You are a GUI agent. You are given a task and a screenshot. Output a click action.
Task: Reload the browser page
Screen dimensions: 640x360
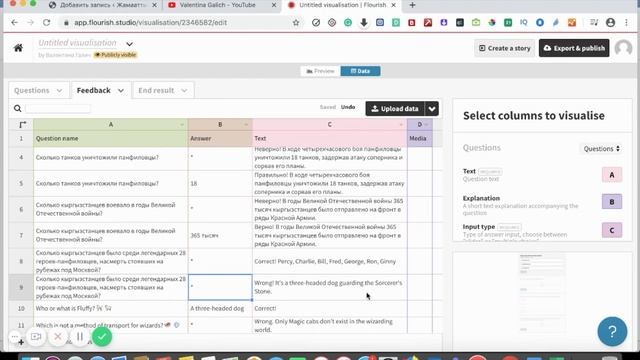pos(47,23)
